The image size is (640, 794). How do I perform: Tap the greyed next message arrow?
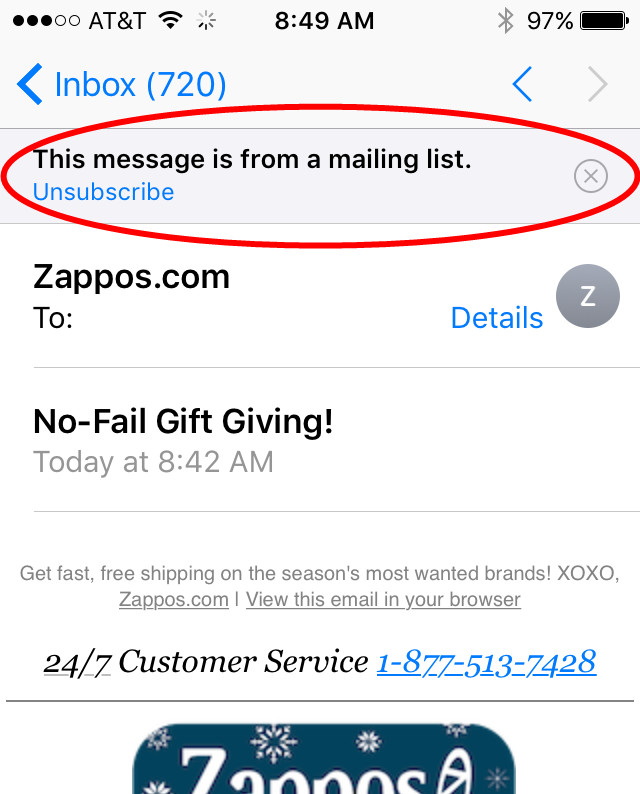pos(597,84)
